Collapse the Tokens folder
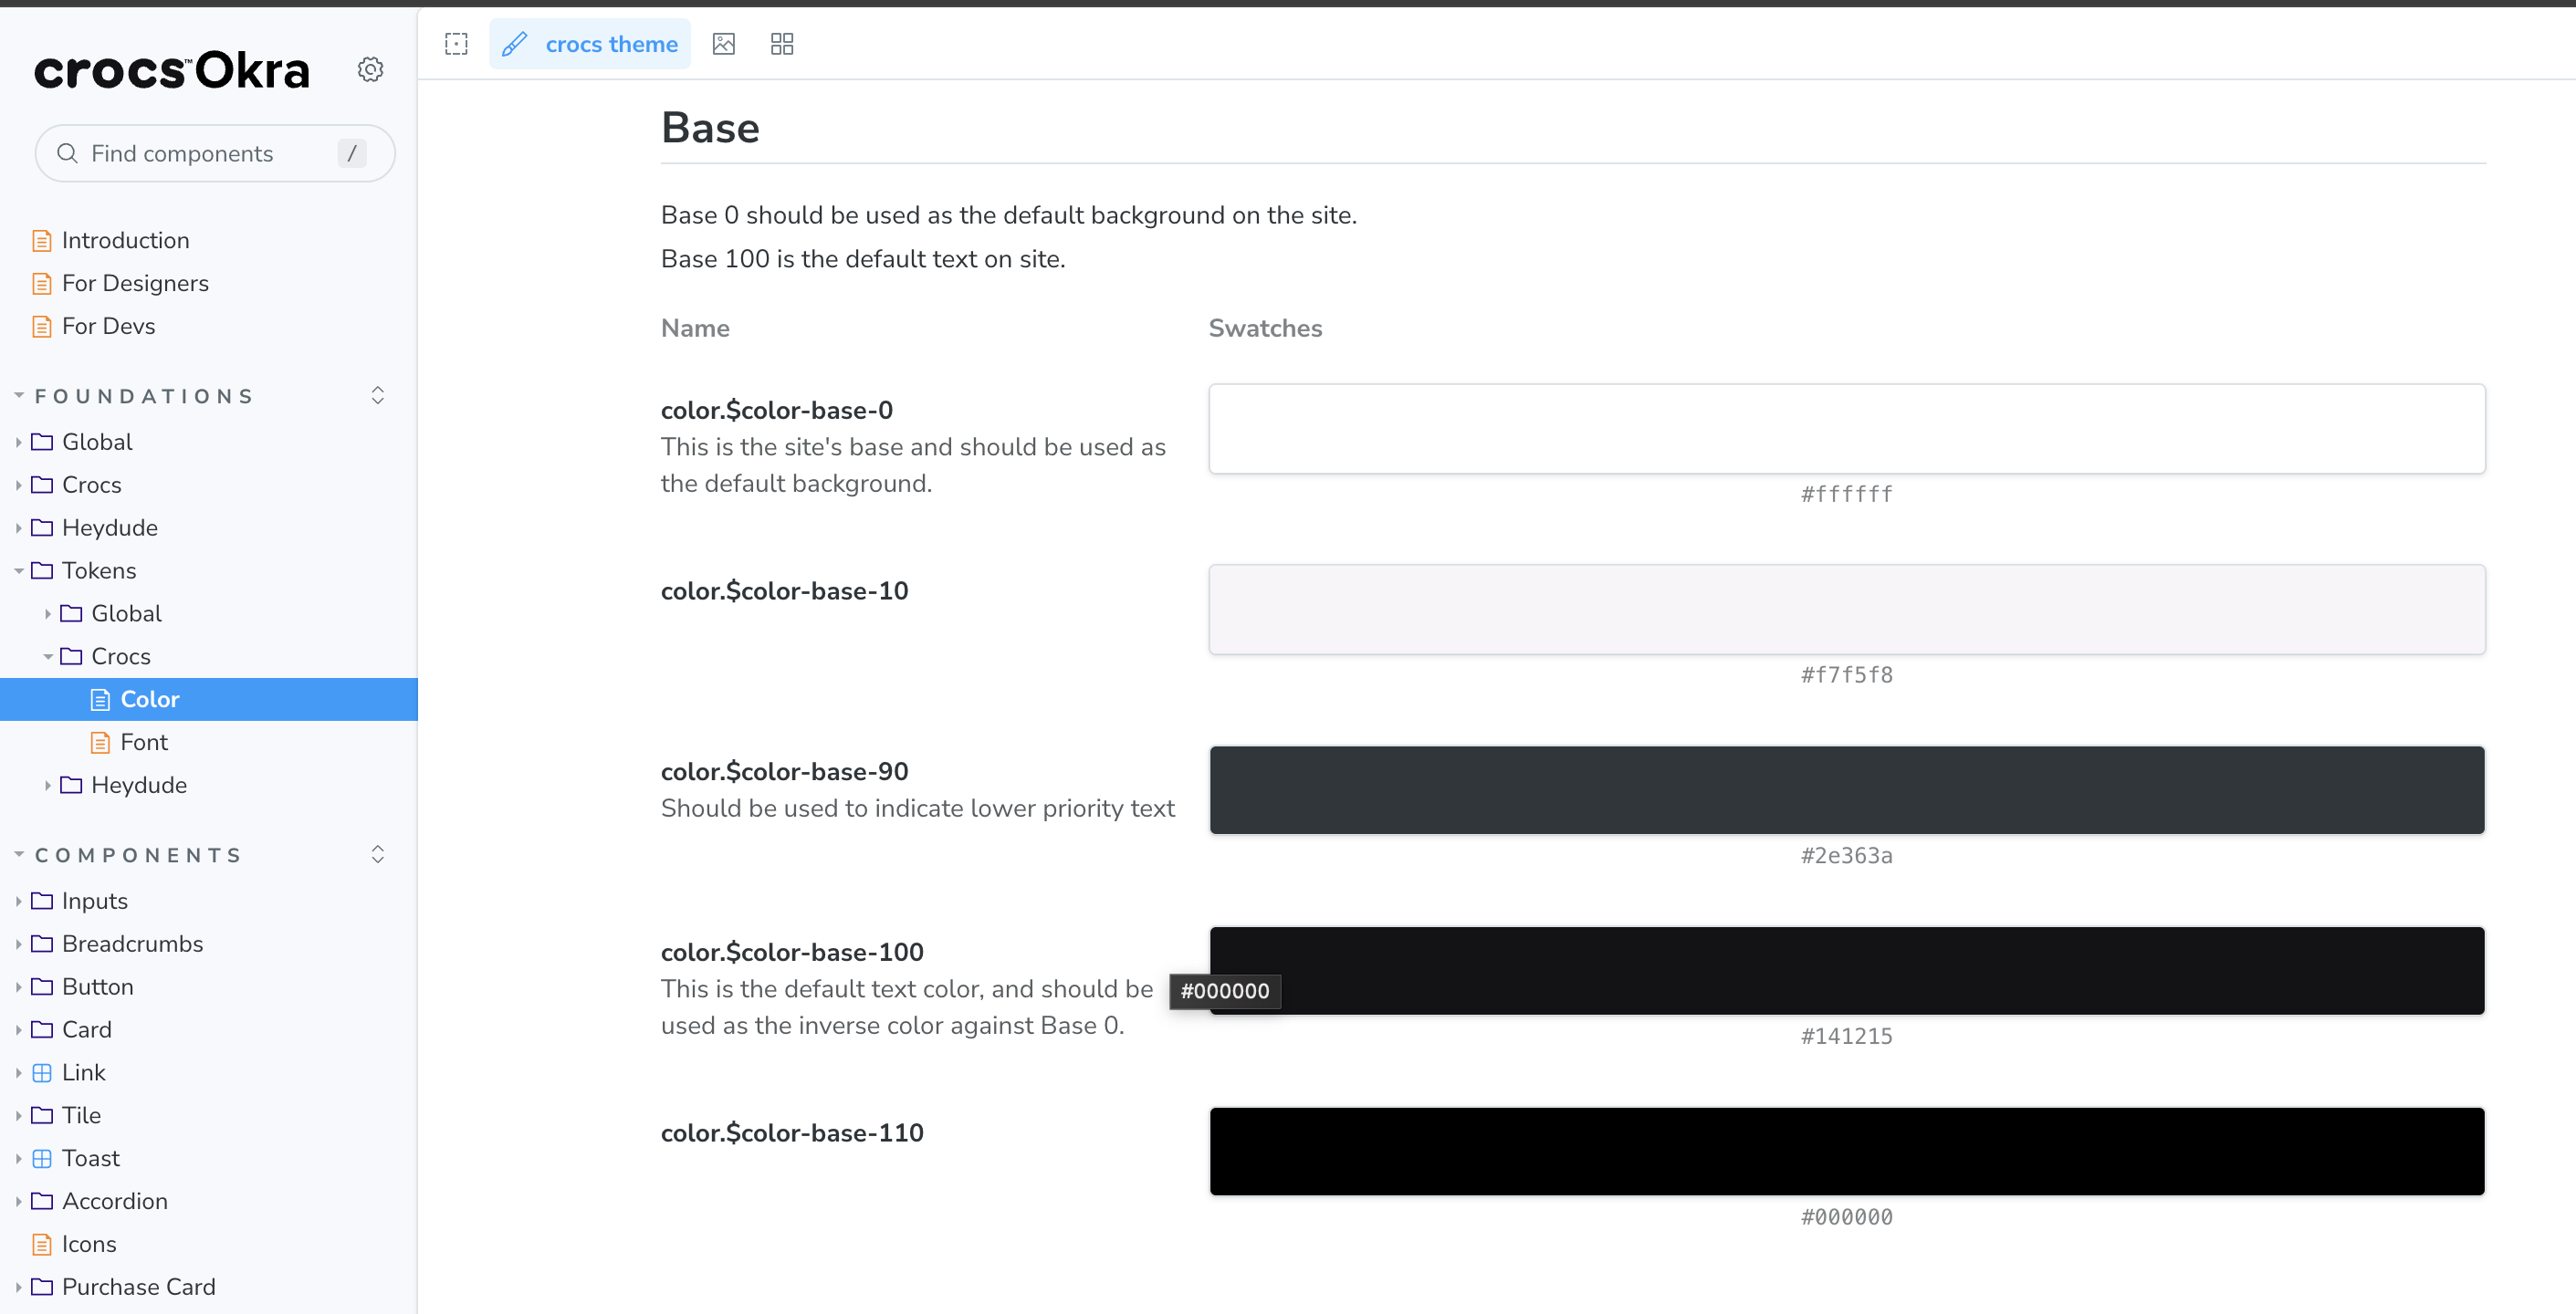 (98, 570)
